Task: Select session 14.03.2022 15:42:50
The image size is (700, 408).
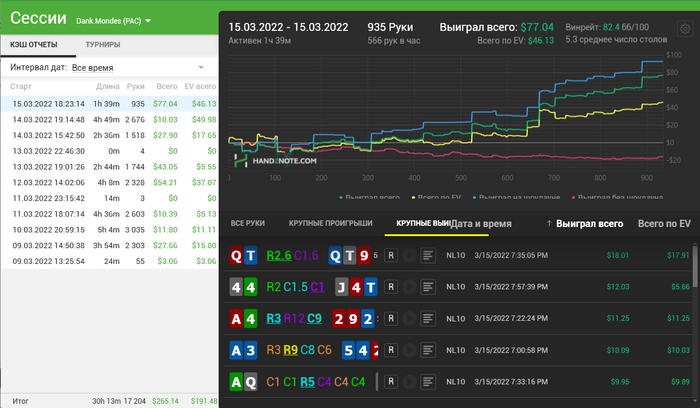Action: tap(109, 135)
